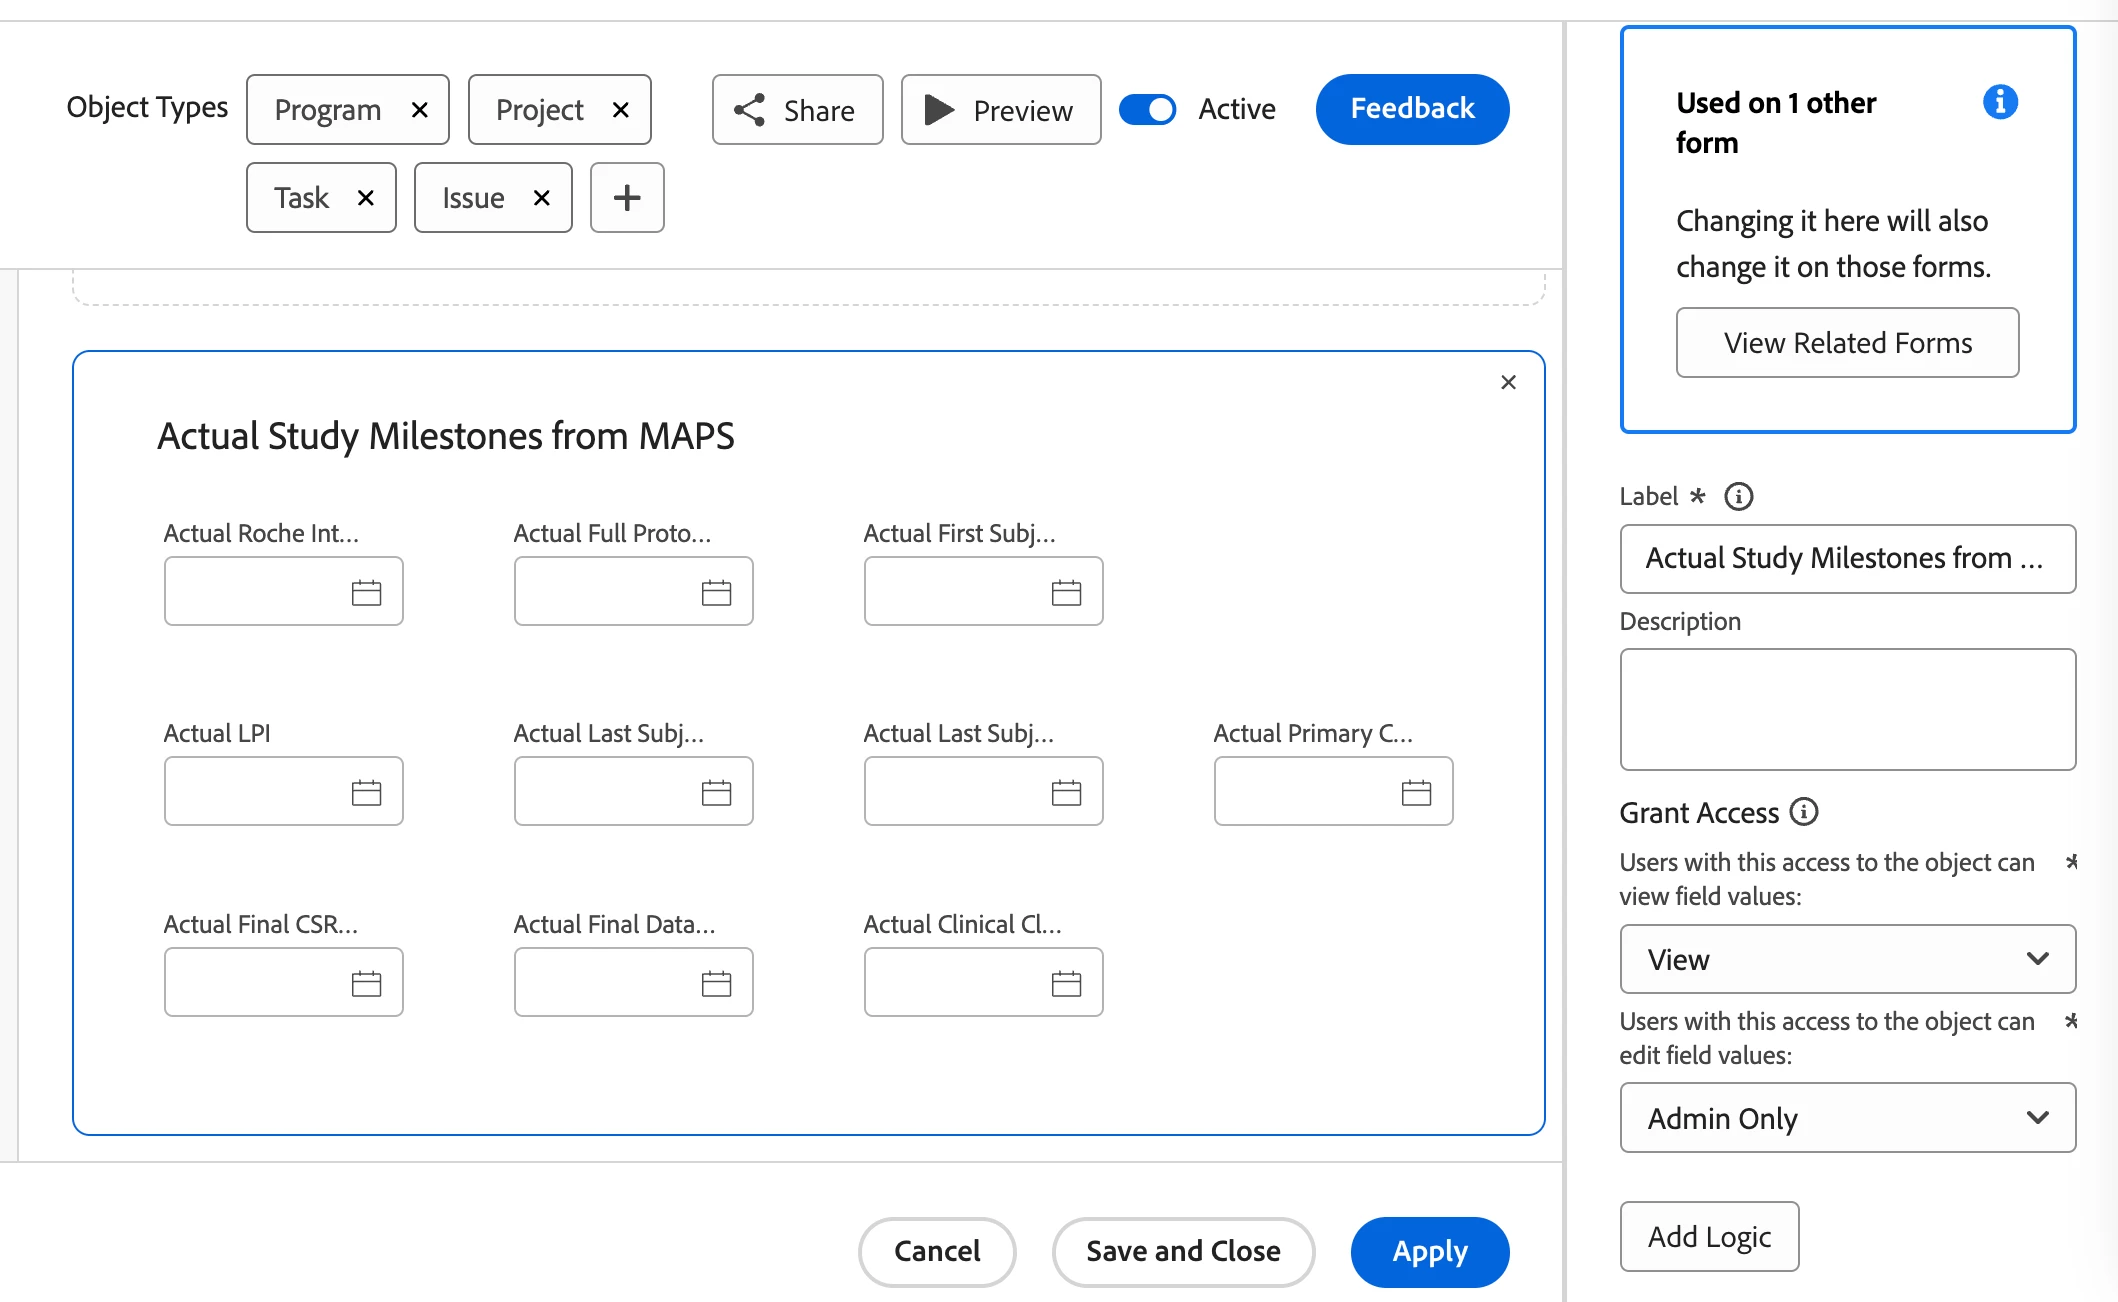The image size is (2118, 1302).
Task: Click blue info icon in Used on panel
Action: (x=2000, y=102)
